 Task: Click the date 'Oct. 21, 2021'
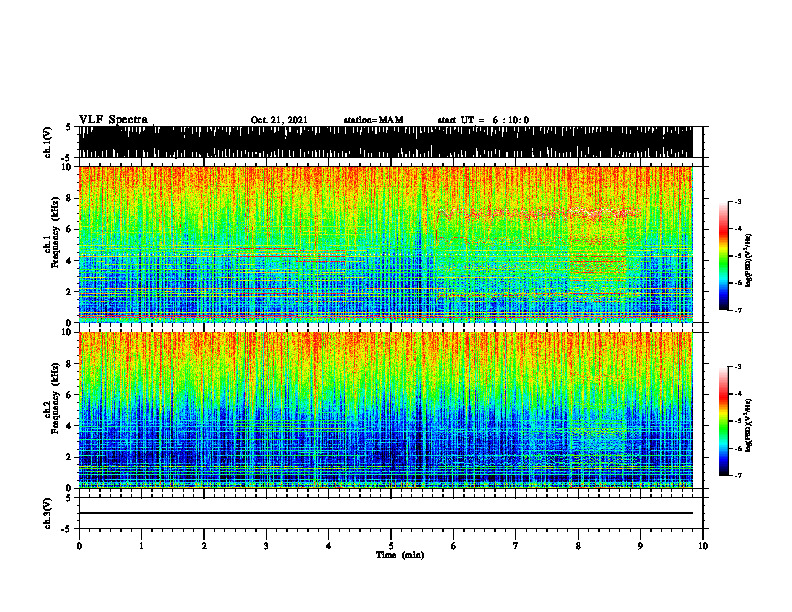(279, 120)
